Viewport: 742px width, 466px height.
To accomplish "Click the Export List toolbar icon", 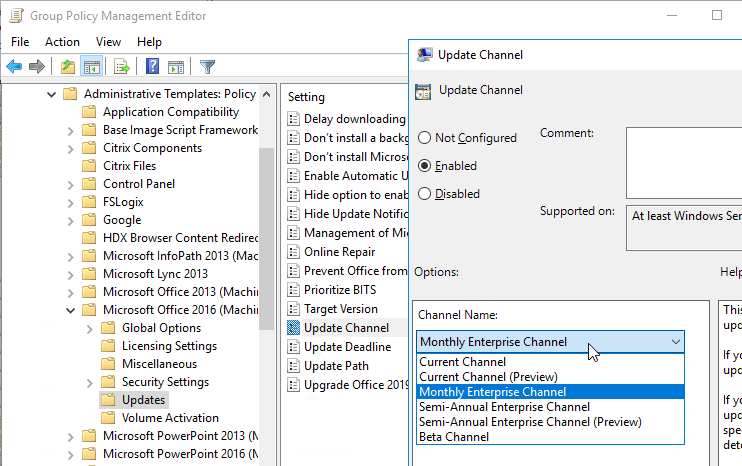I will (x=122, y=67).
